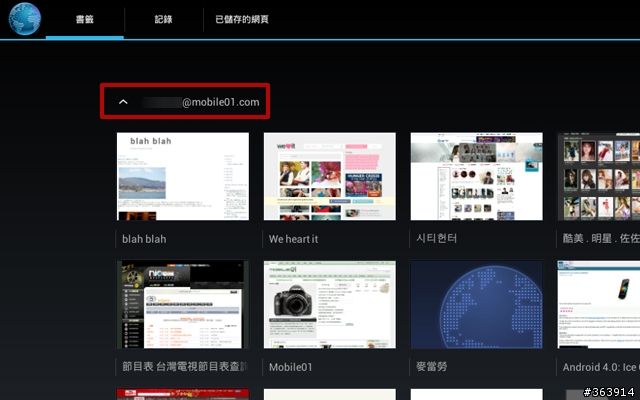Open the blah blah bookmark thumbnail
Viewport: 640px width, 400px height.
click(183, 176)
